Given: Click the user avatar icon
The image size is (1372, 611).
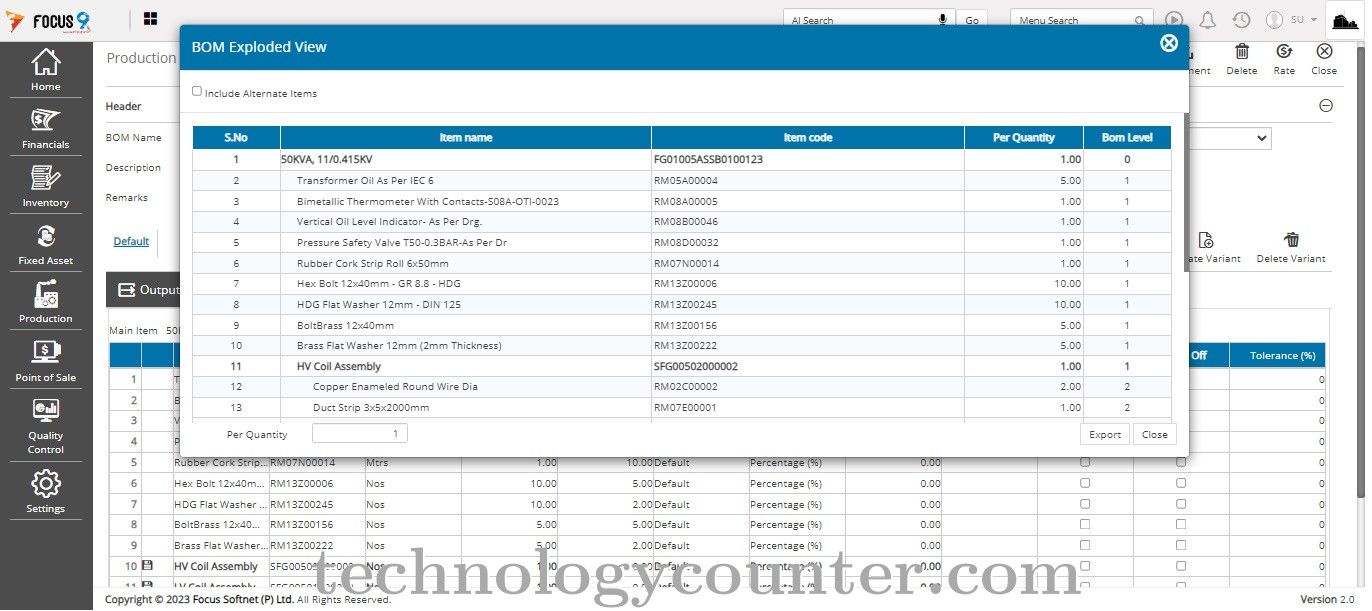Looking at the screenshot, I should [1274, 20].
